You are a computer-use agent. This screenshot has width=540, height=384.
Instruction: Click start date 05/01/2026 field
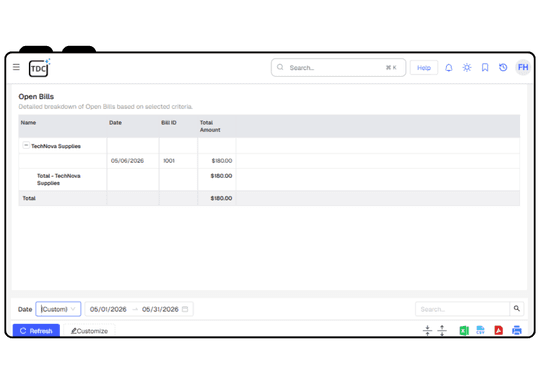pos(108,309)
